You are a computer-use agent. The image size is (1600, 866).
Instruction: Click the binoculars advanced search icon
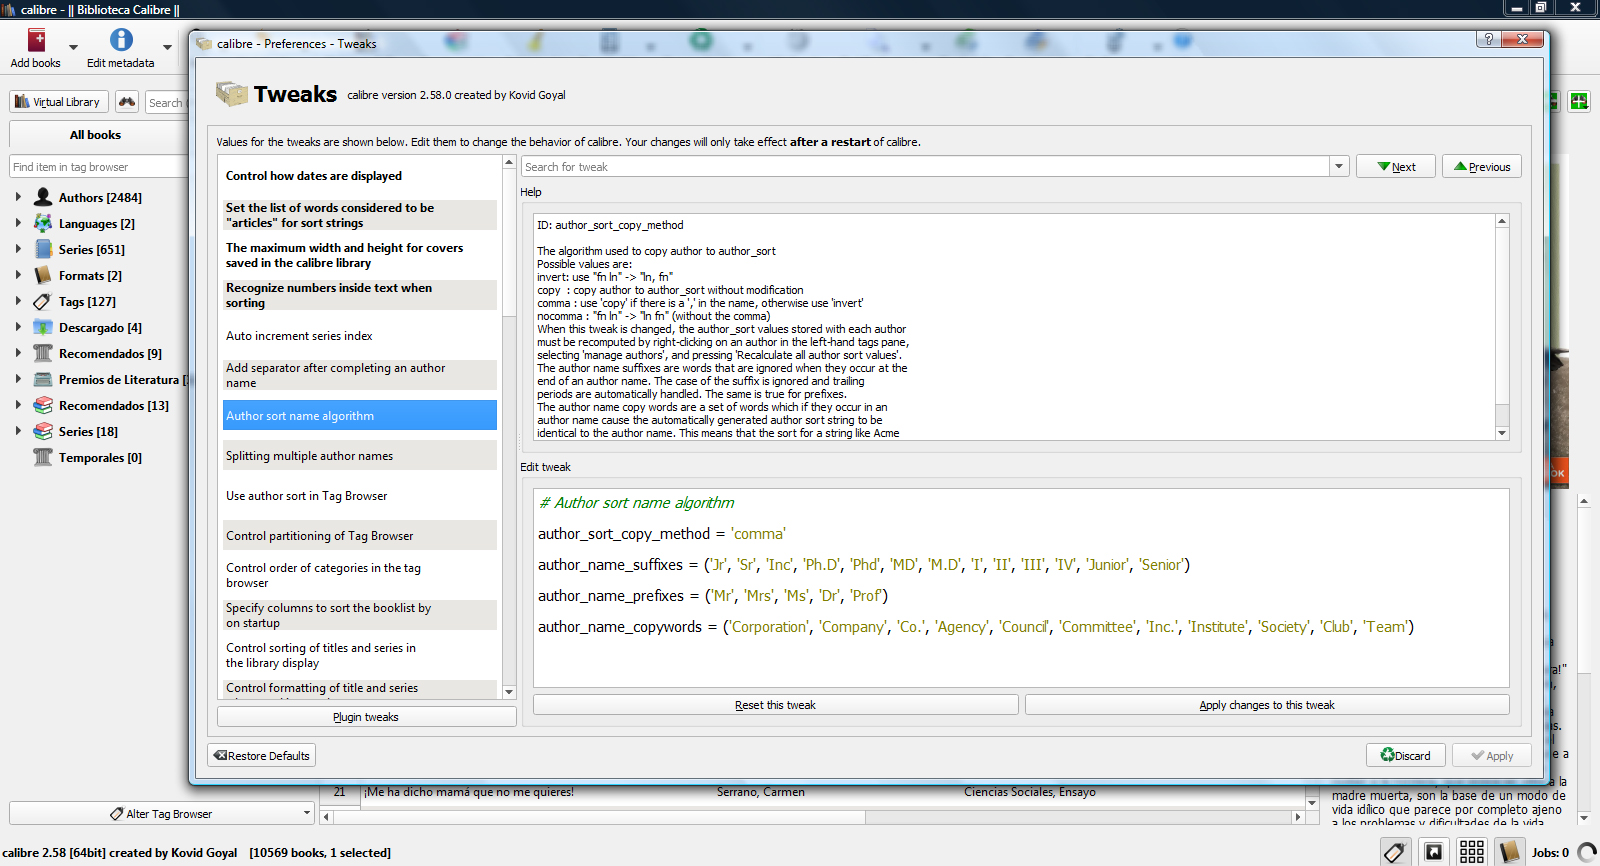127,102
